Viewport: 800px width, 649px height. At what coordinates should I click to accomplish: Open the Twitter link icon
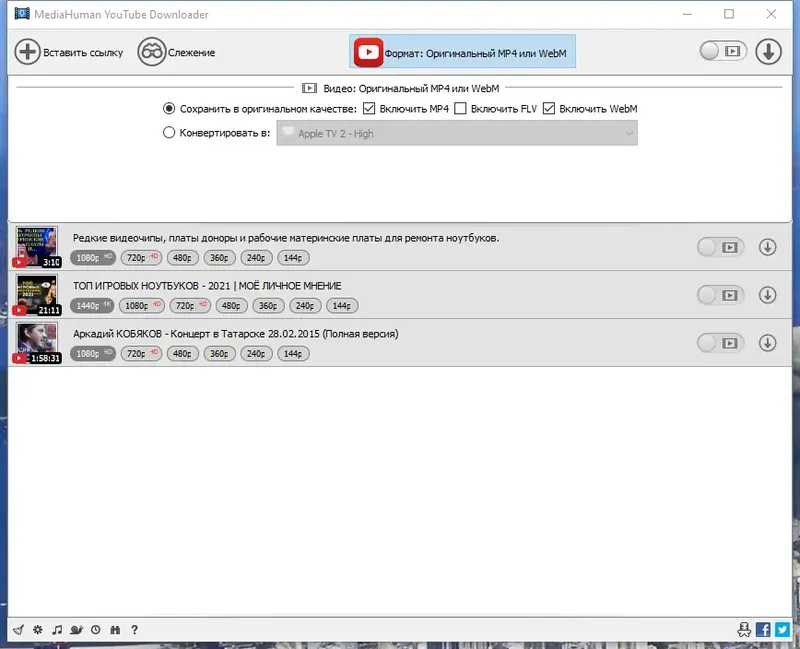(782, 630)
